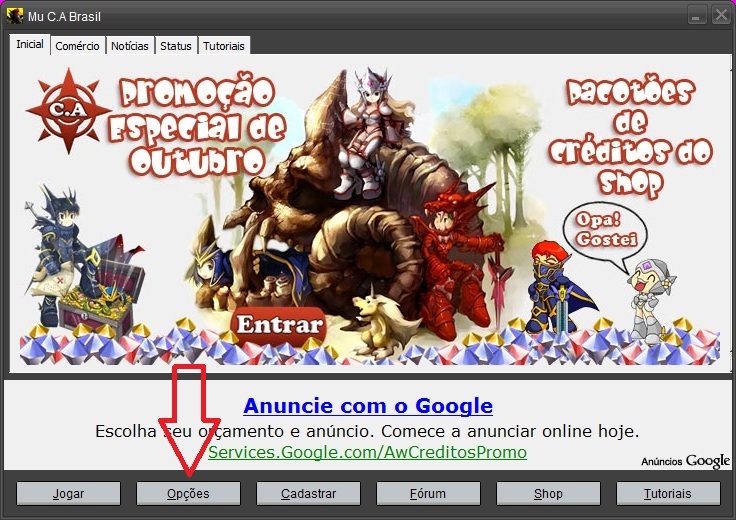Follow the 'Anuncie com o Google' link
This screenshot has width=736, height=520.
pos(367,405)
